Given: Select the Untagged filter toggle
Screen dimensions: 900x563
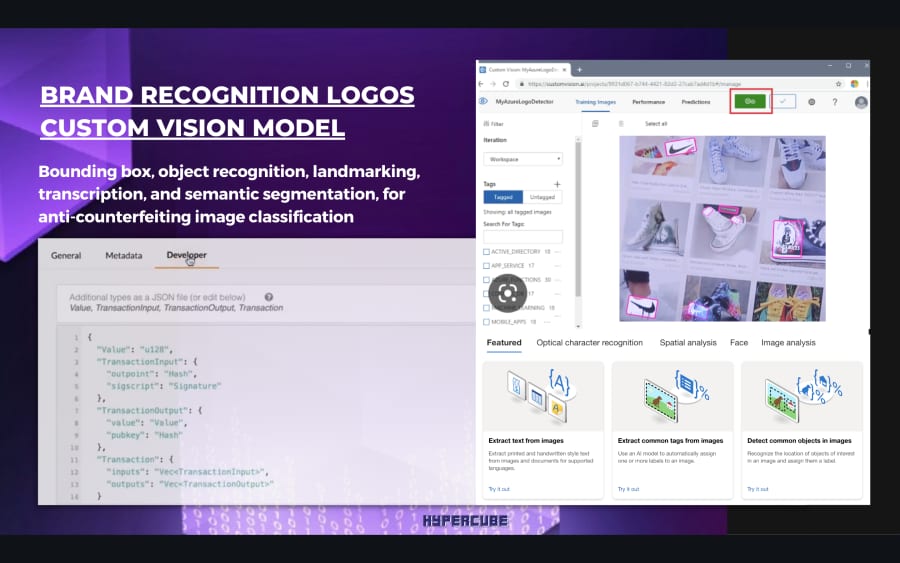Looking at the screenshot, I should click(542, 197).
